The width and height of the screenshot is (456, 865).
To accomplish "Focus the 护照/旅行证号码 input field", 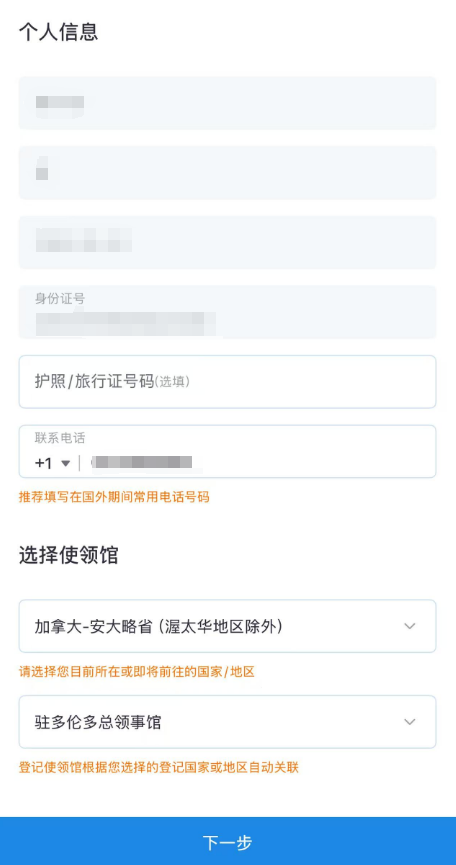I will click(228, 382).
